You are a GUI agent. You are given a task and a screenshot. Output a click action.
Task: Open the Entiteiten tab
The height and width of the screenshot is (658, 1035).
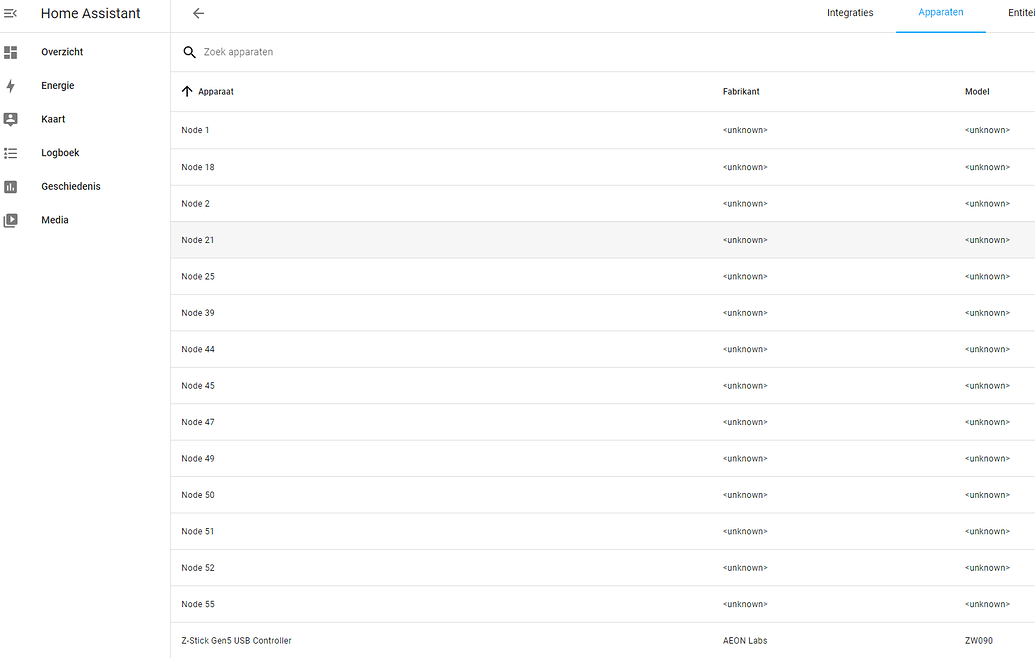[x=1020, y=13]
